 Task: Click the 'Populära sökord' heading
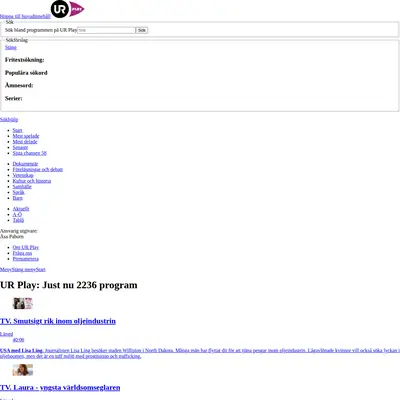coord(26,73)
